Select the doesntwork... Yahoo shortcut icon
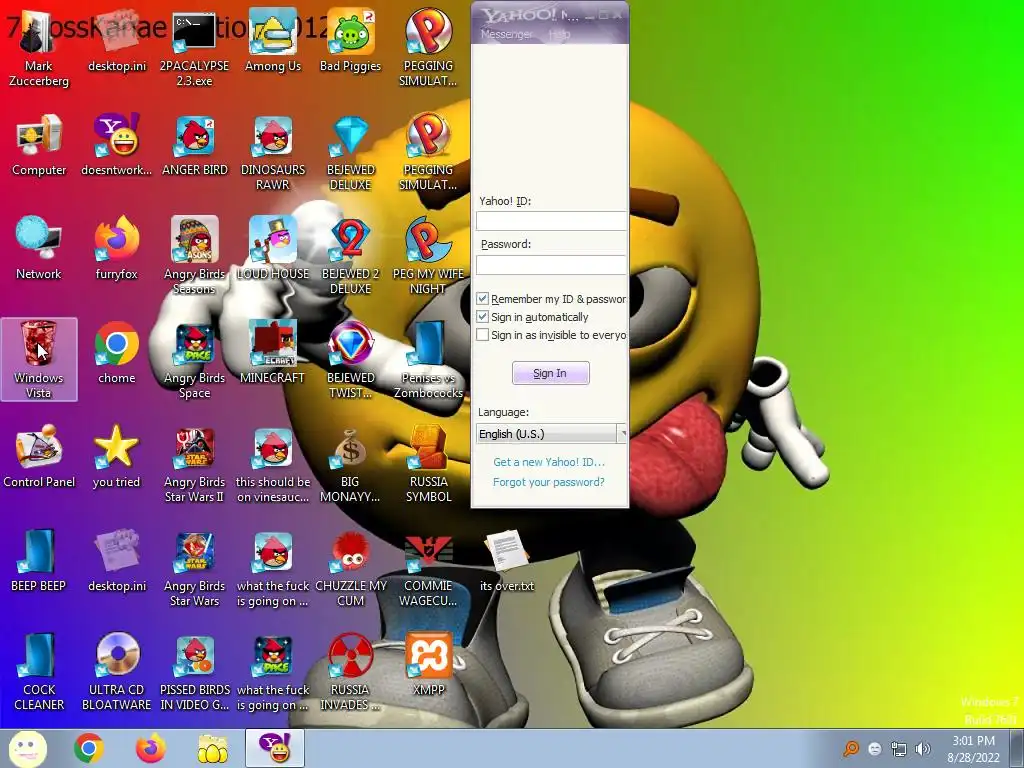This screenshot has width=1024, height=768. 117,145
